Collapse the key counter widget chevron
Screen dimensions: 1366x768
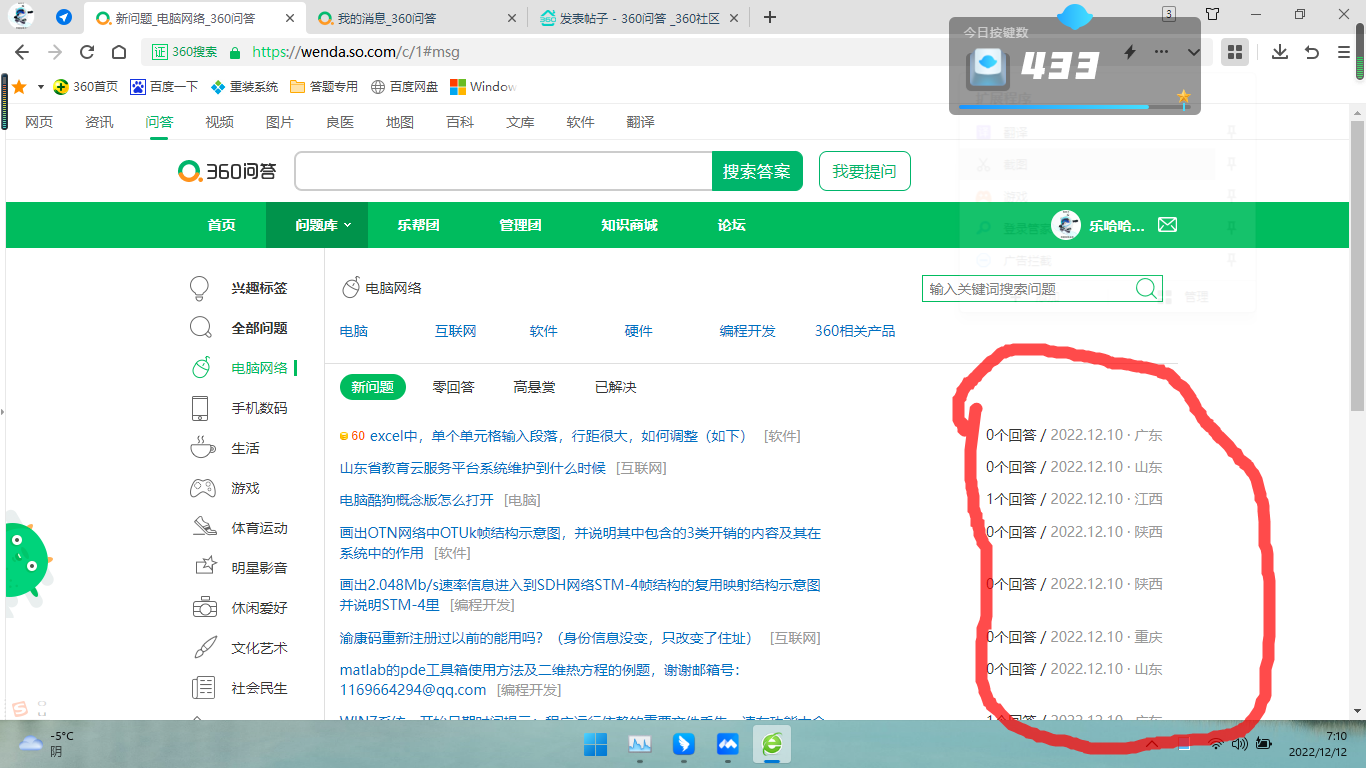point(1193,52)
